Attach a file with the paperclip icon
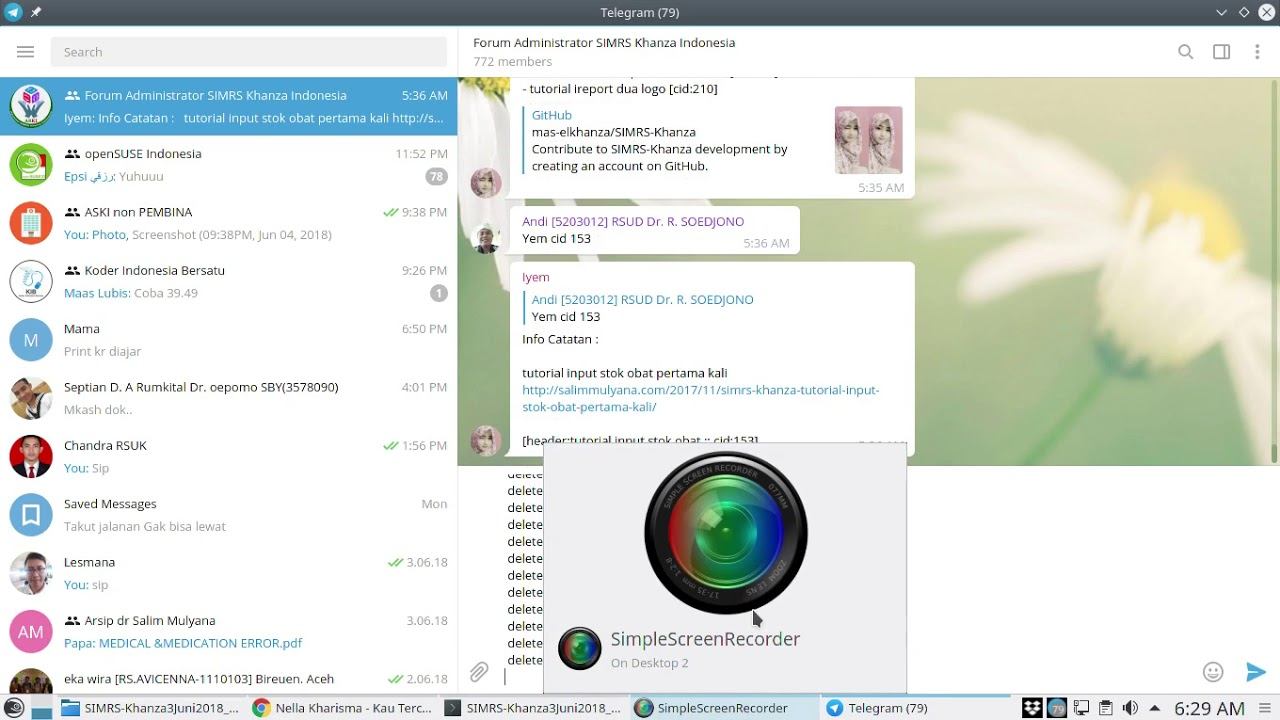The height and width of the screenshot is (720, 1280). 479,672
